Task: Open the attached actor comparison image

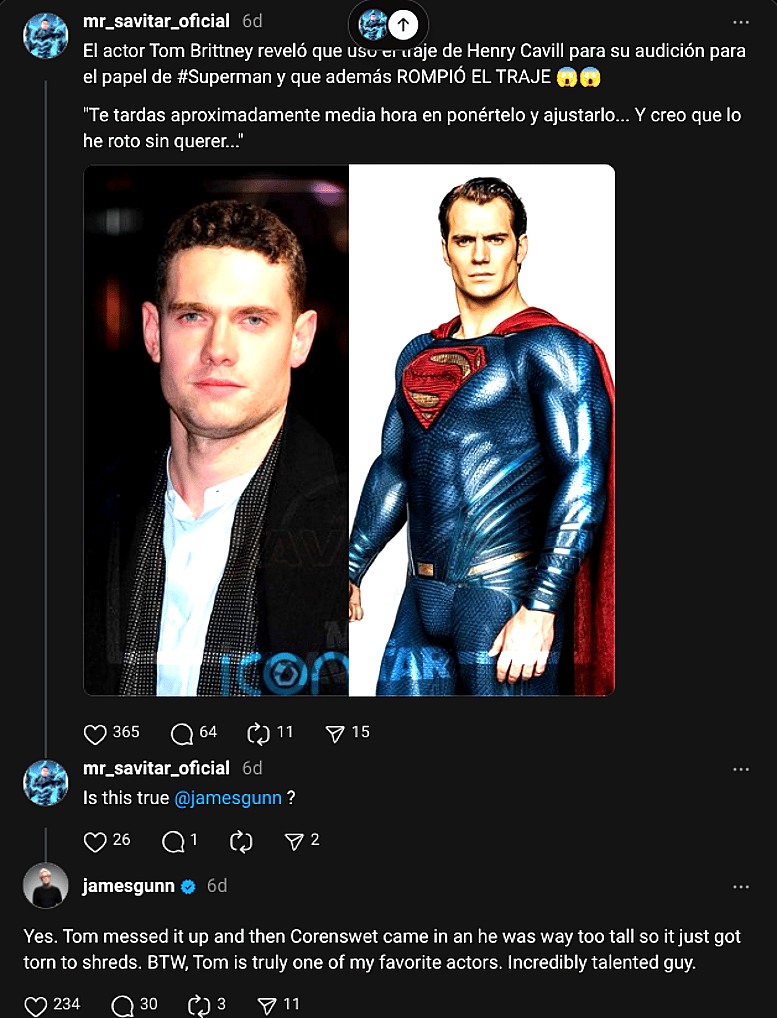Action: coord(349,430)
